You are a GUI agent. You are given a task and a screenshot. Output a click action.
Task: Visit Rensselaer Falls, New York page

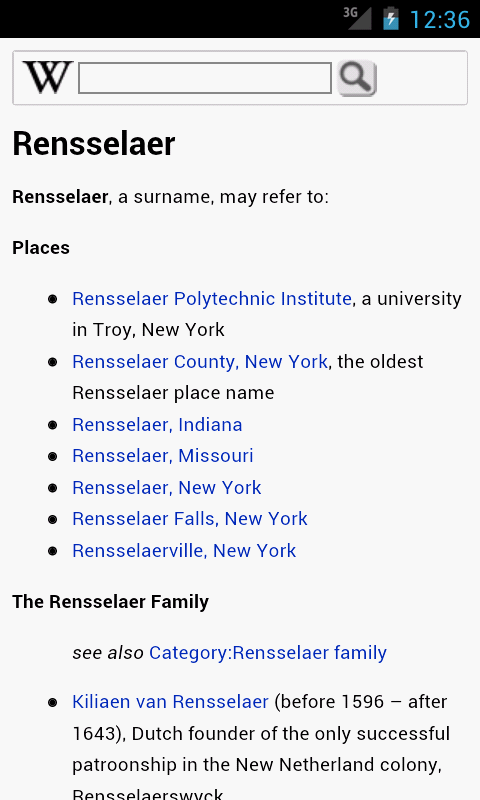[x=190, y=519]
